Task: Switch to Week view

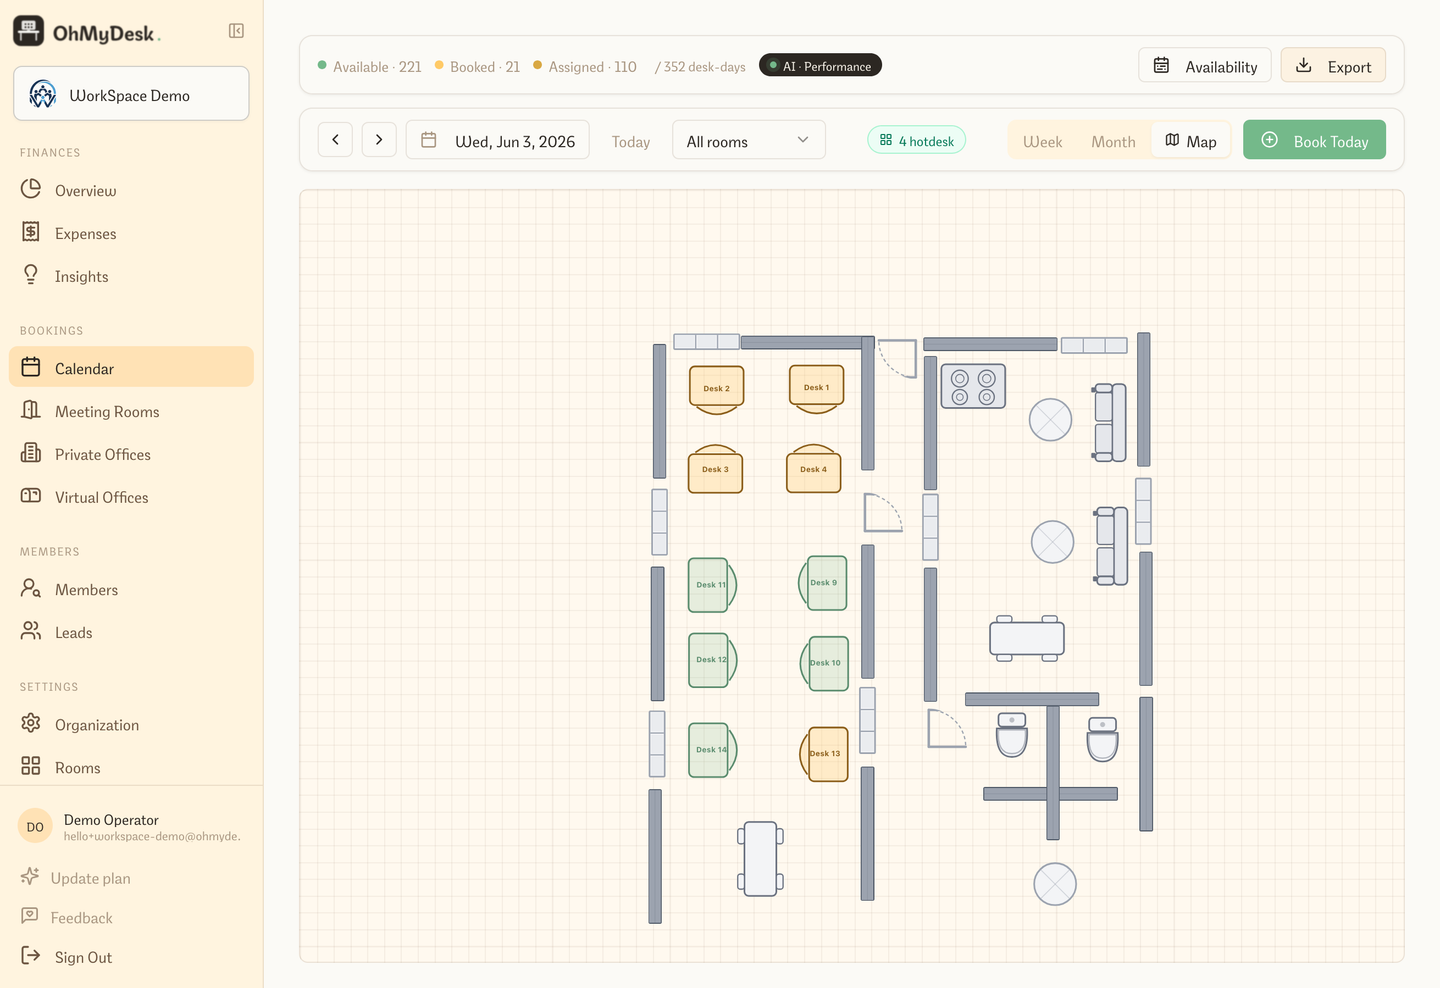Action: click(x=1042, y=141)
